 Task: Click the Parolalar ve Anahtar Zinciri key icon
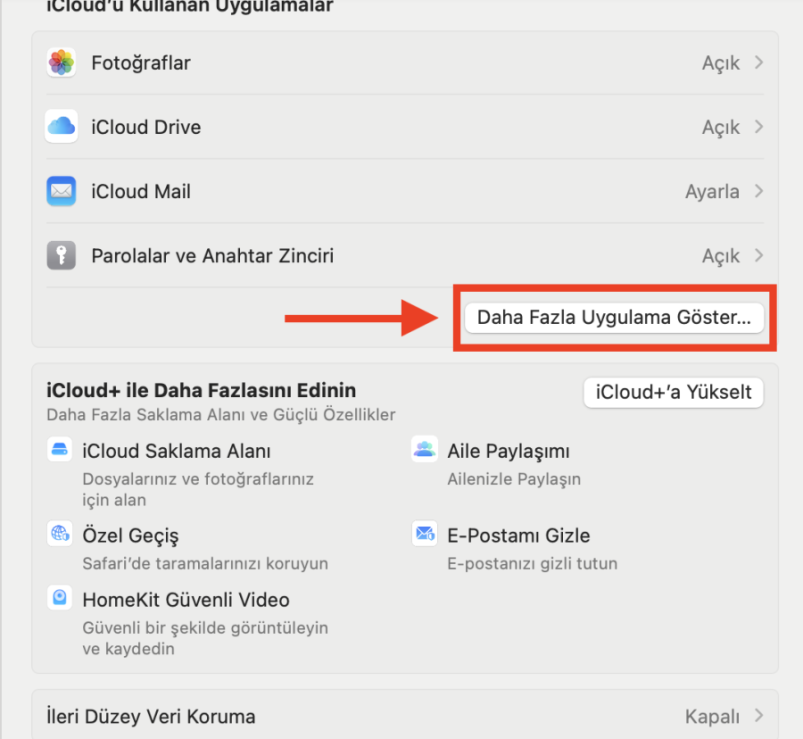[x=63, y=255]
